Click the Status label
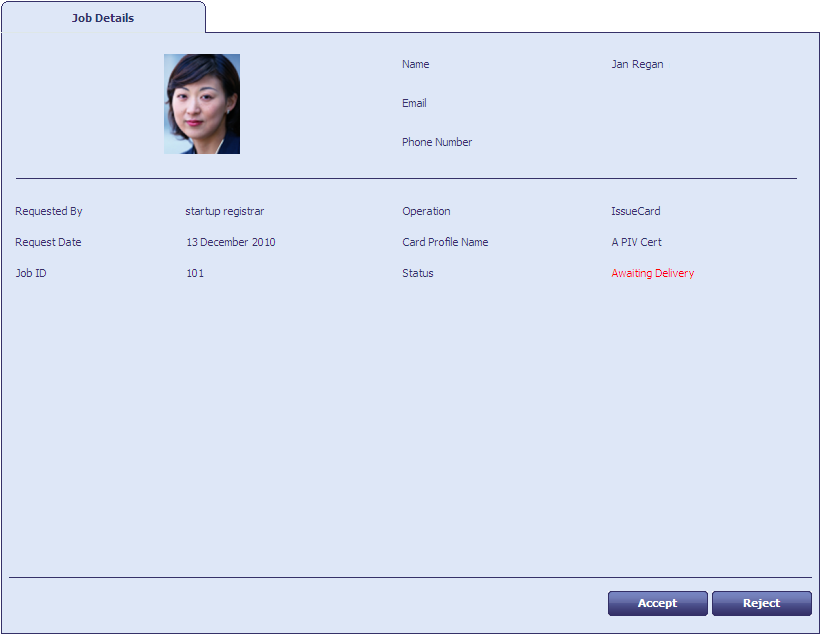The height and width of the screenshot is (635, 821). (x=418, y=273)
